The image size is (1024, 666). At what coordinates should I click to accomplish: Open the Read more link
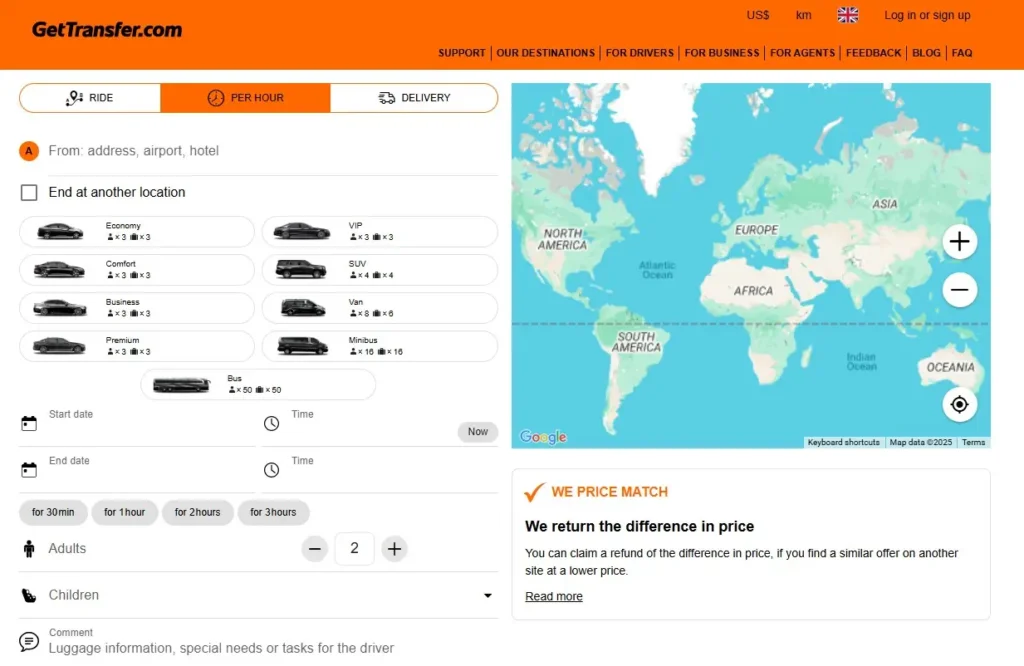tap(554, 596)
